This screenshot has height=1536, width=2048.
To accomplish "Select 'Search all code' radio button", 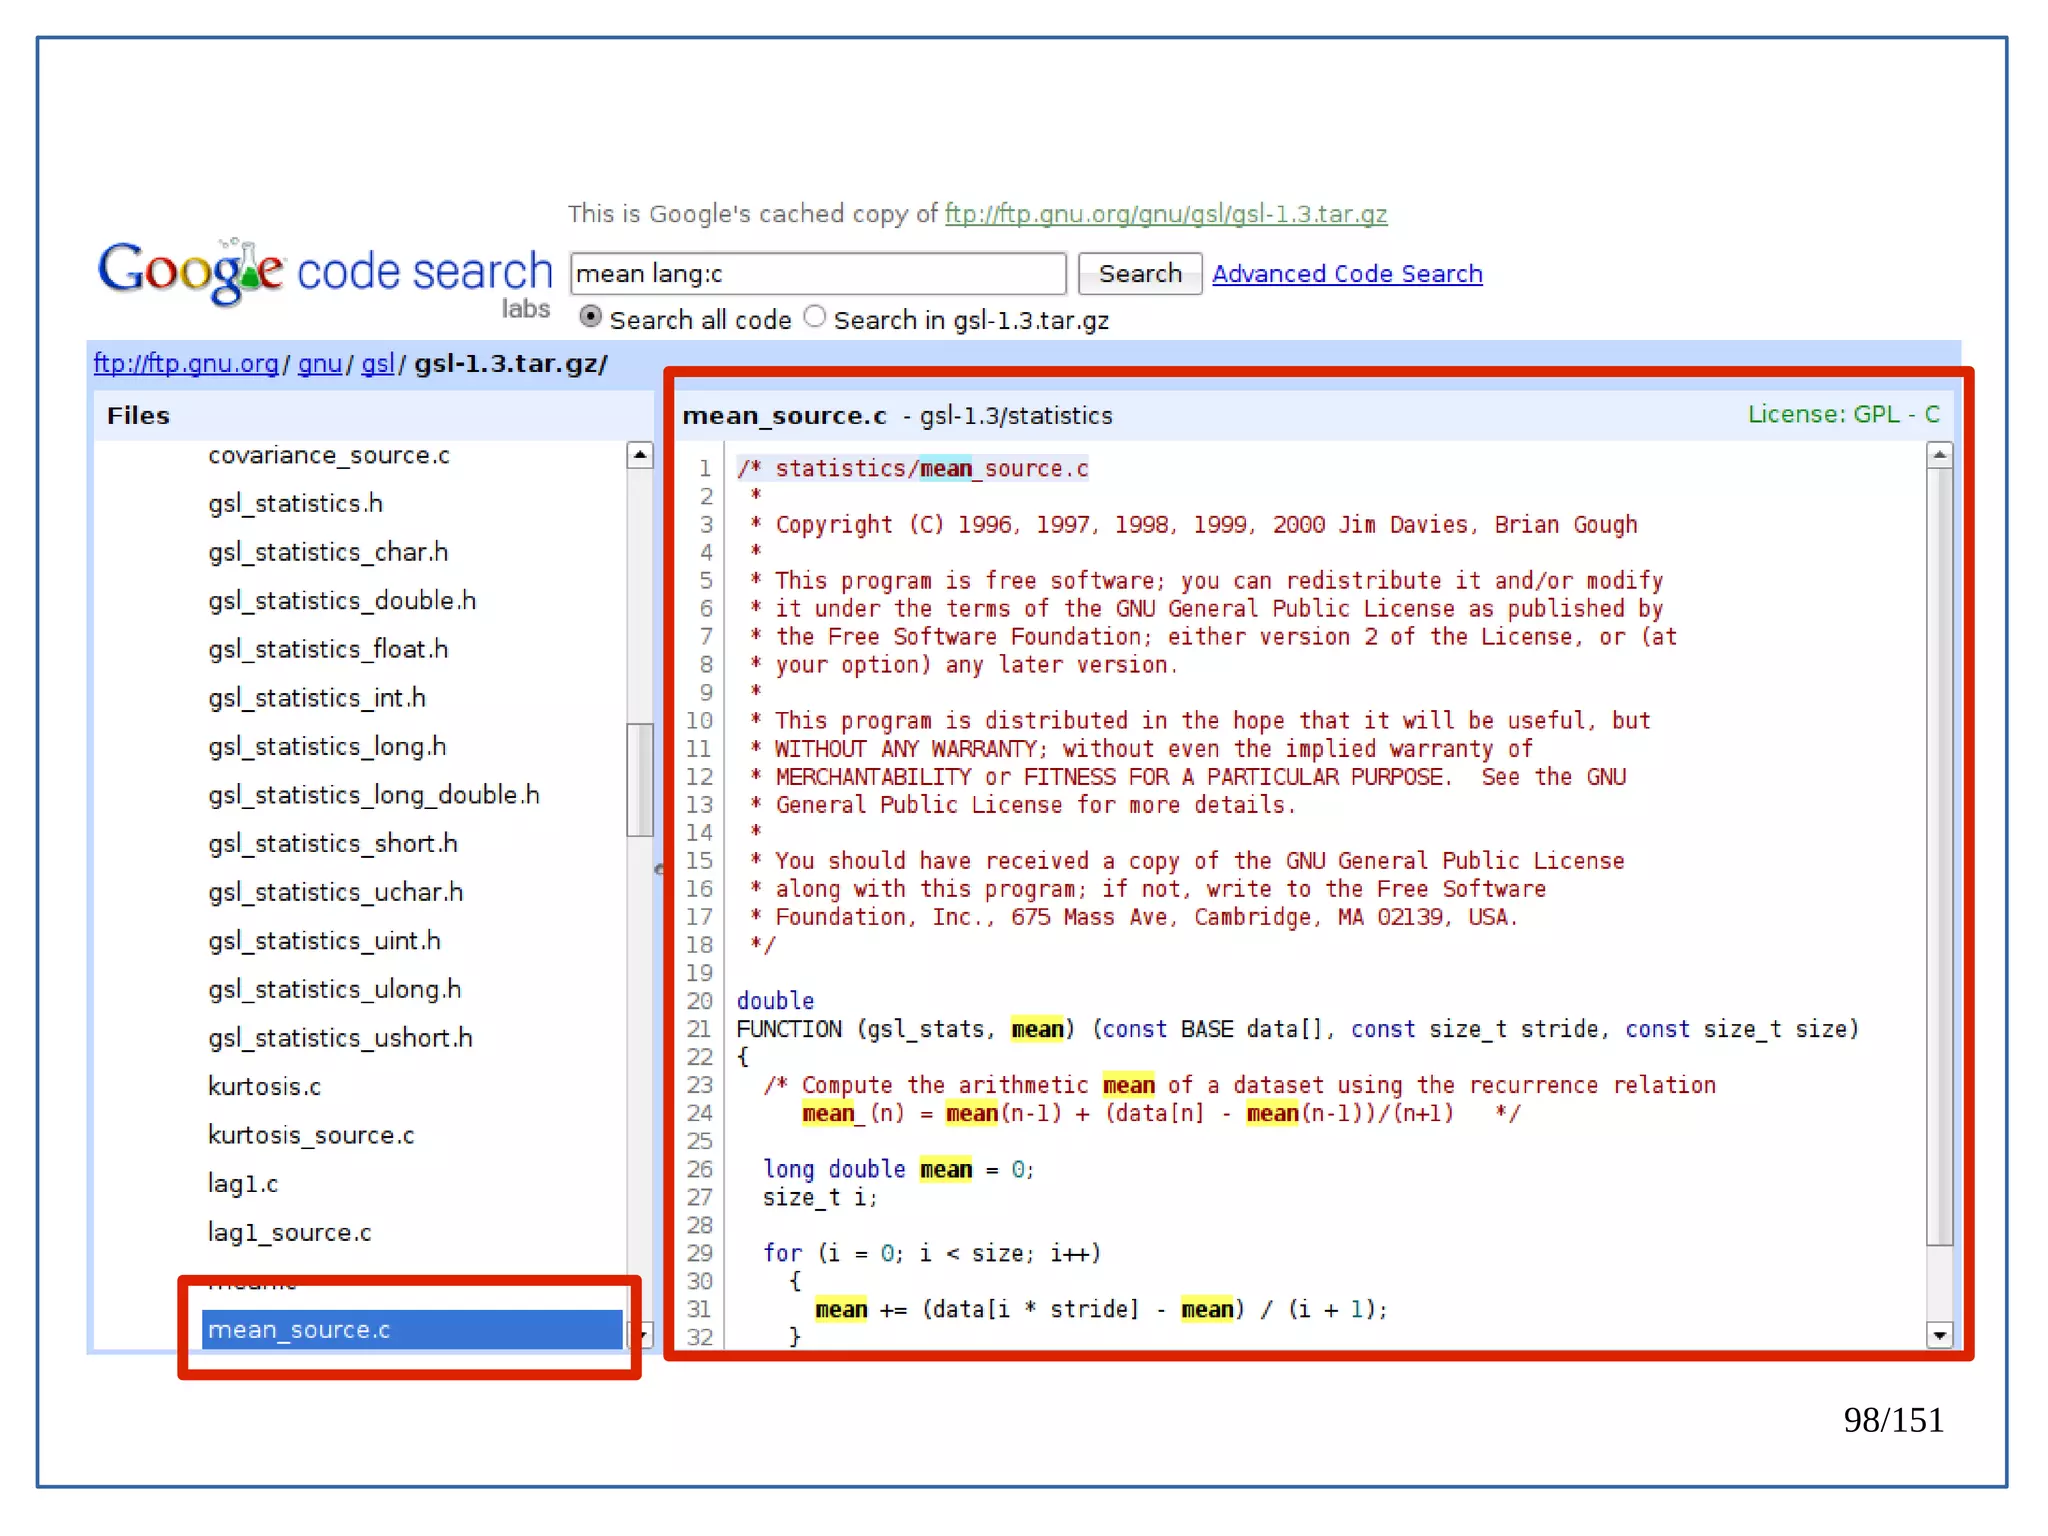I will (591, 317).
